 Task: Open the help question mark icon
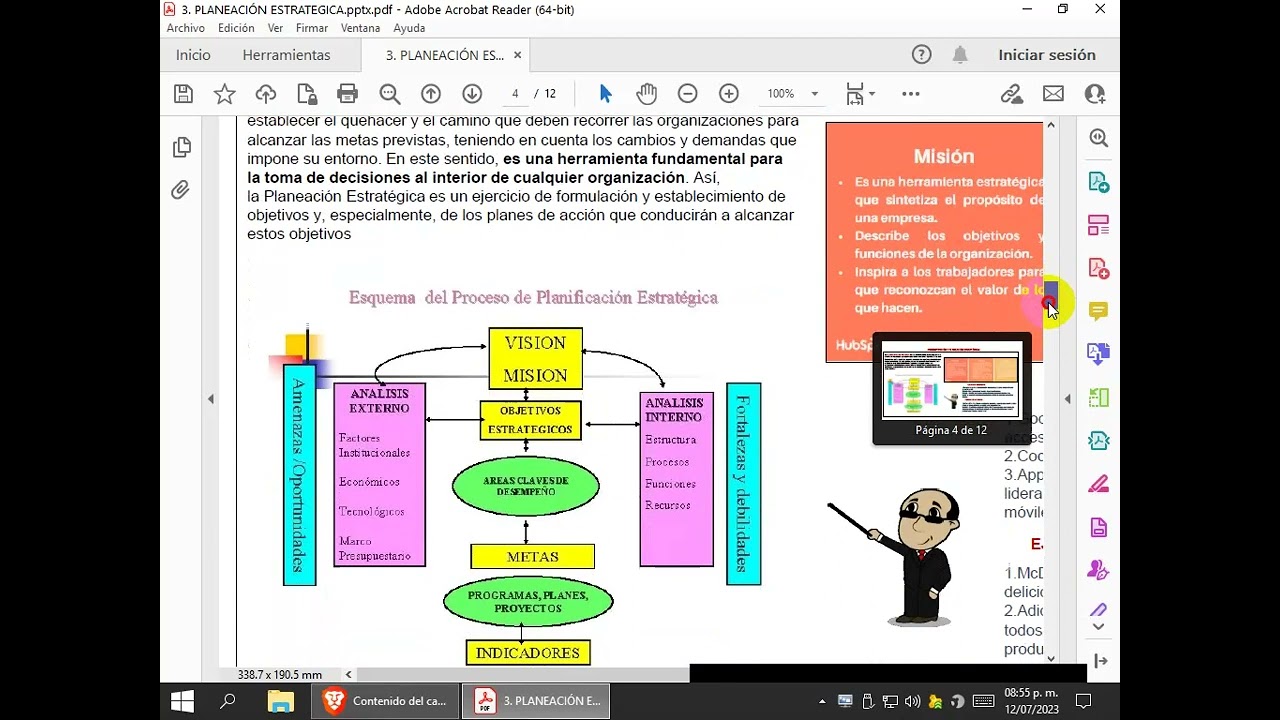pos(922,55)
